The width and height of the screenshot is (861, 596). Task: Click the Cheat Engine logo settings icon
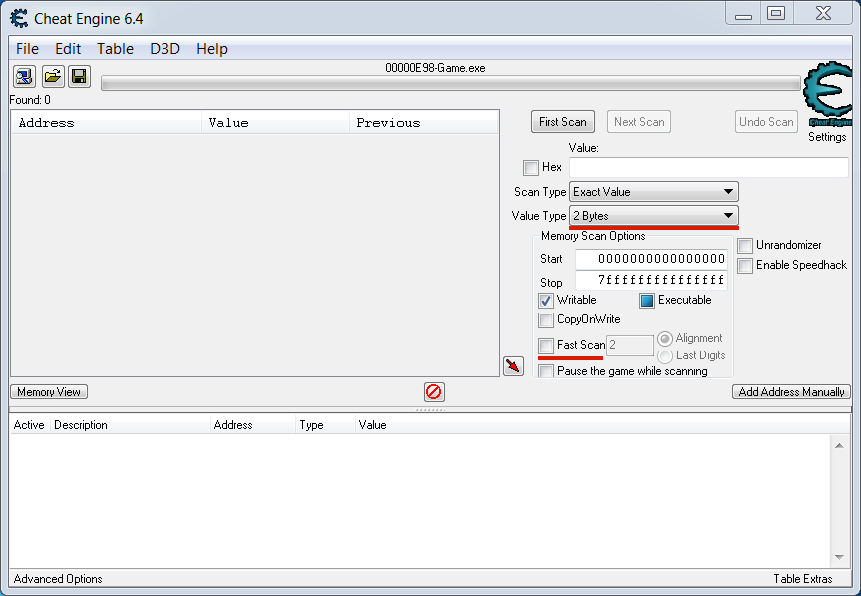click(x=827, y=96)
